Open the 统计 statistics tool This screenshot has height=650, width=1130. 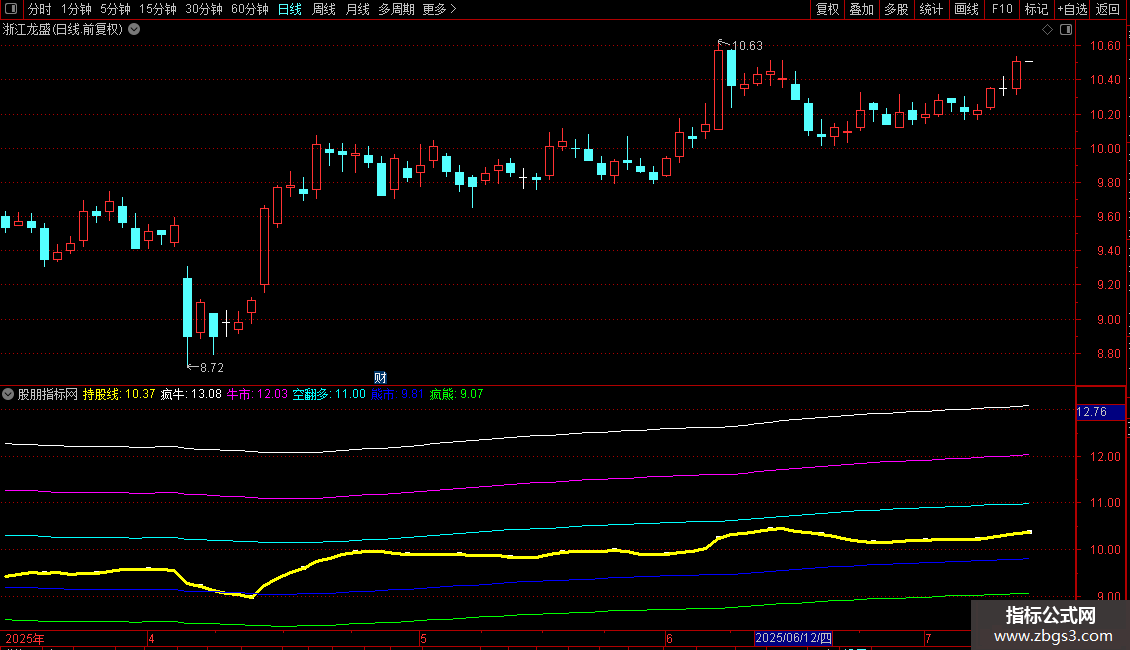[931, 9]
